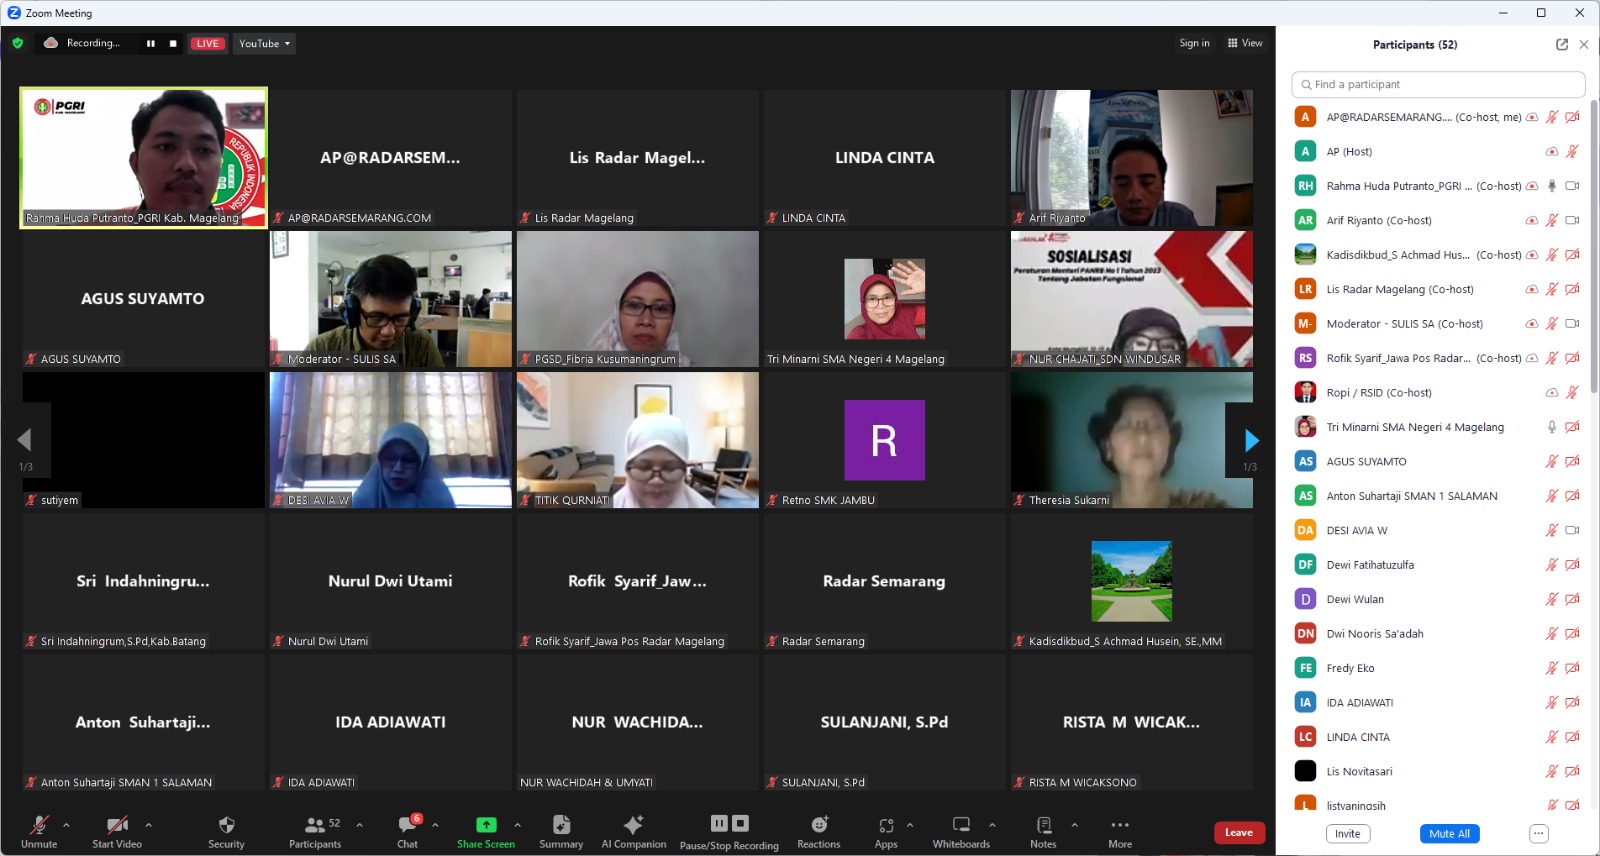Viewport: 1600px width, 856px height.
Task: Select the Retno SMK JAMBU tile
Action: (884, 440)
